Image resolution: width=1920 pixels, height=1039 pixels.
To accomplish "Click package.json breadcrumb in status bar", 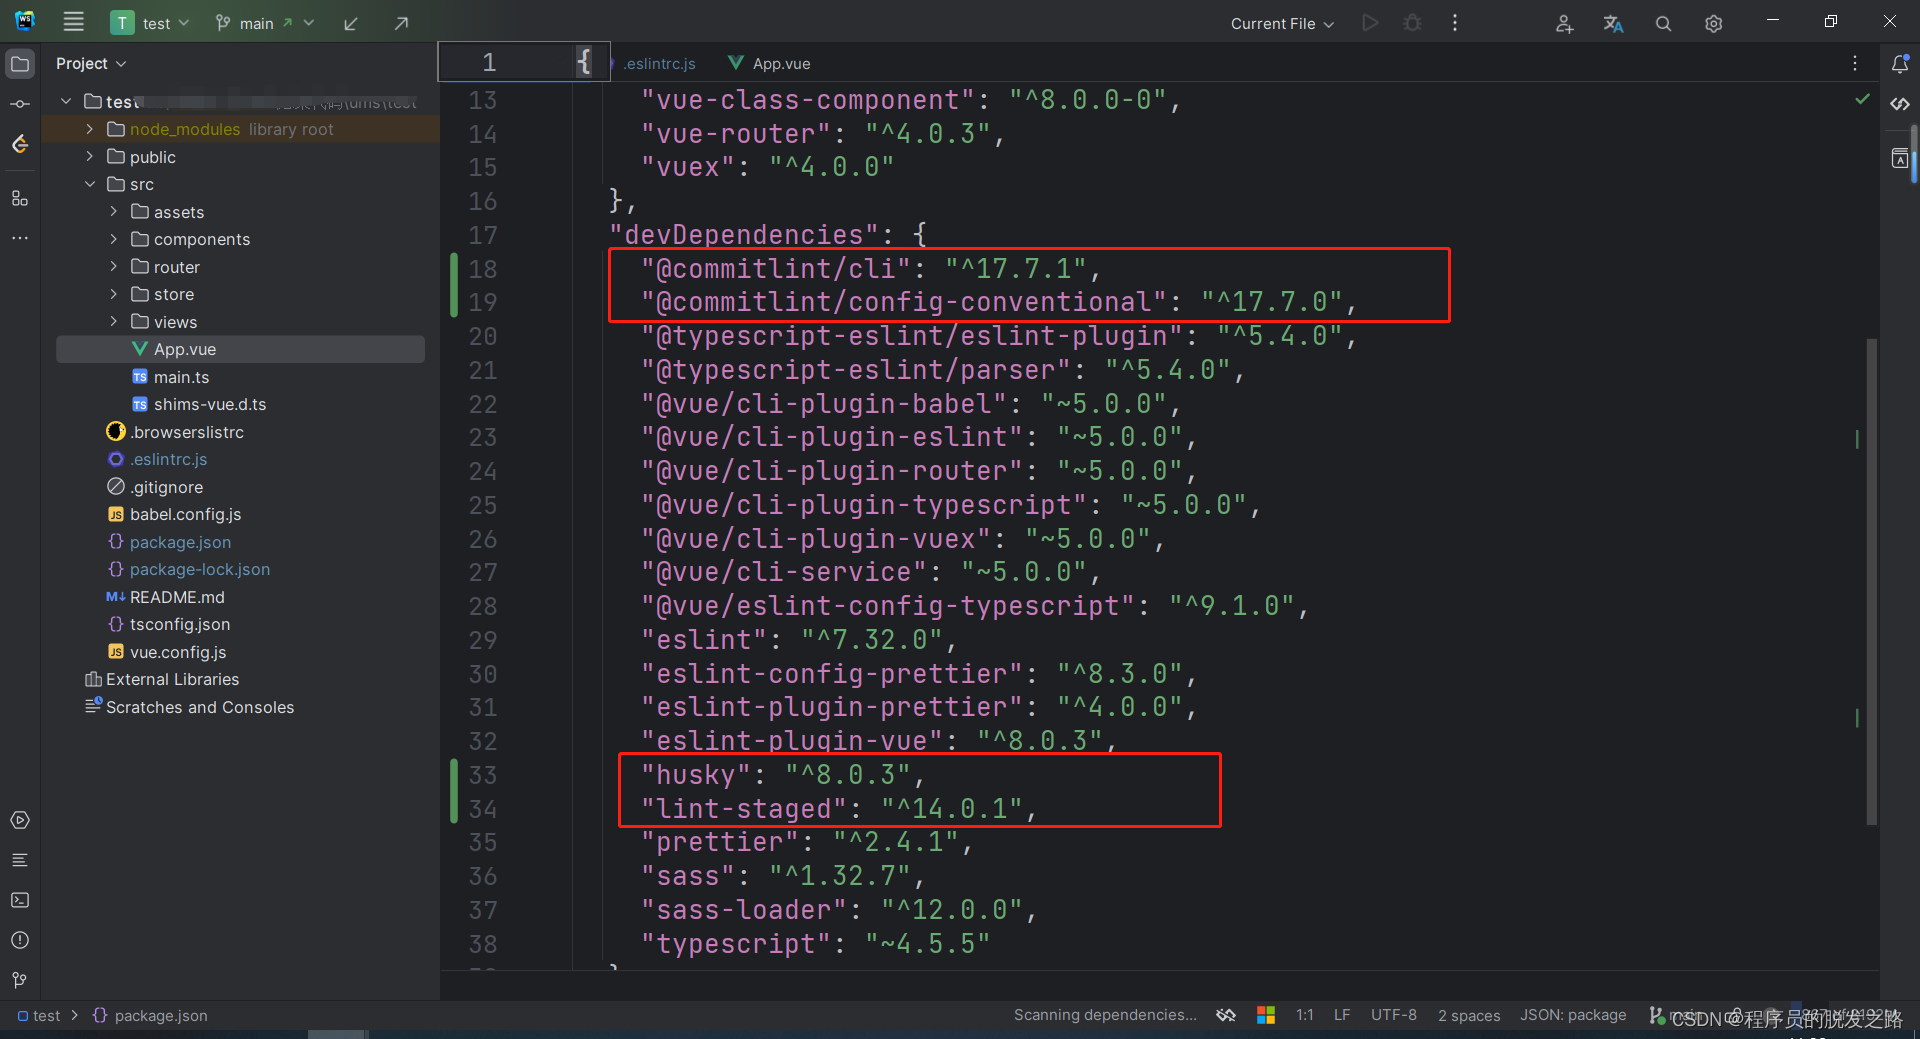I will [160, 1015].
